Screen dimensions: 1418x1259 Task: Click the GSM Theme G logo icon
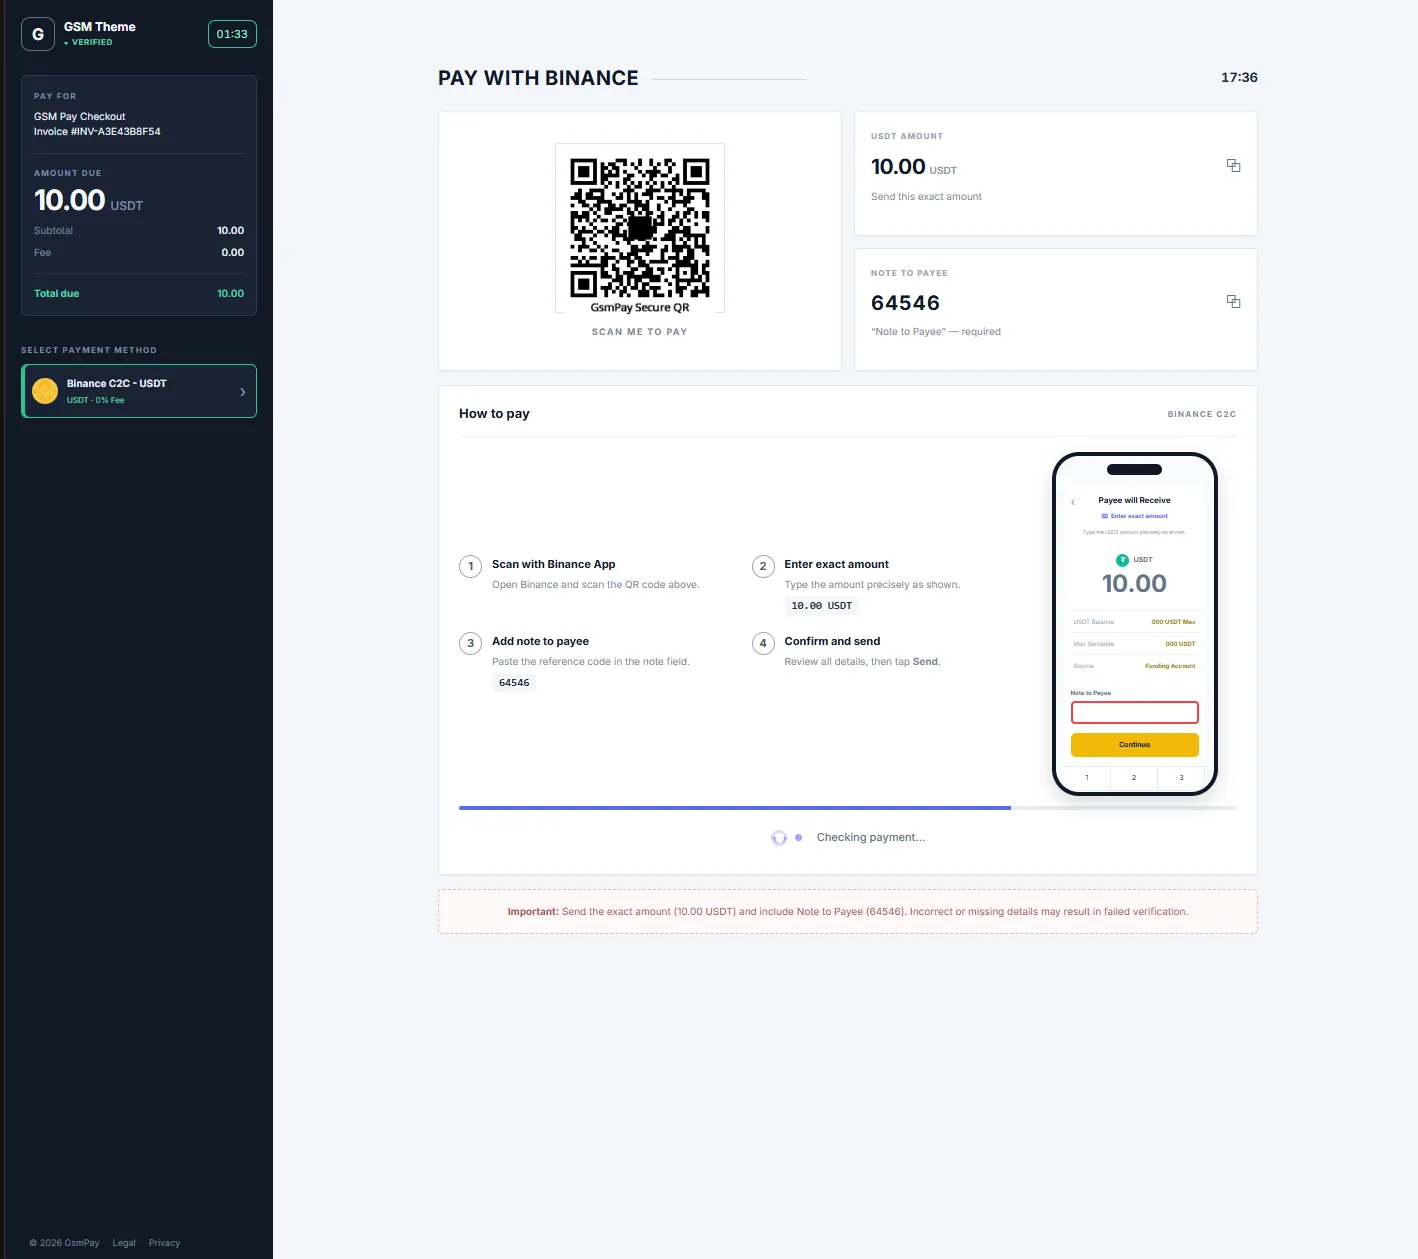pyautogui.click(x=38, y=34)
